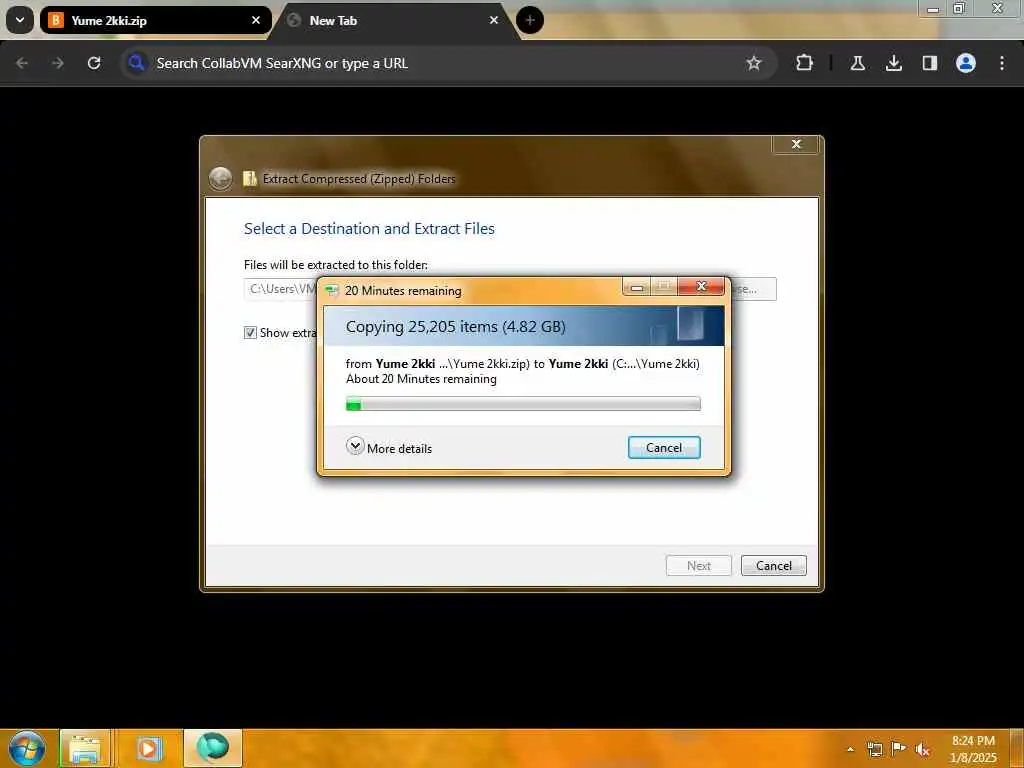Click the search icon in the address bar
The height and width of the screenshot is (768, 1024).
pyautogui.click(x=136, y=63)
